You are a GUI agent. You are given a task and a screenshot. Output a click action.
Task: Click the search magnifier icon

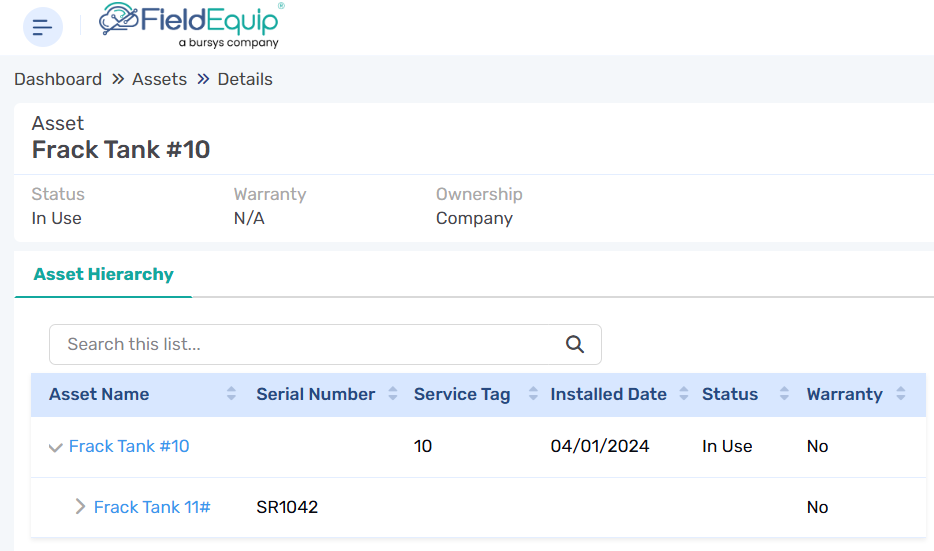click(575, 344)
